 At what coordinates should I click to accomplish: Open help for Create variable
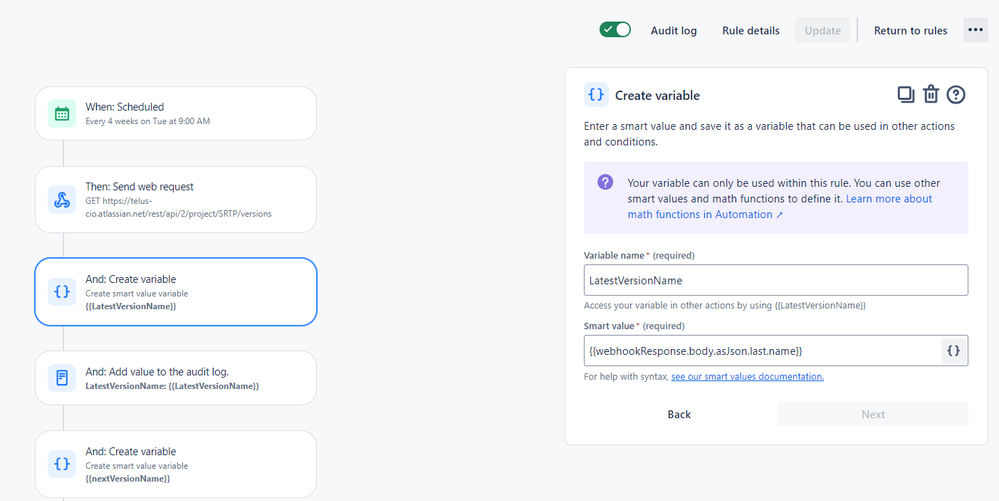956,95
